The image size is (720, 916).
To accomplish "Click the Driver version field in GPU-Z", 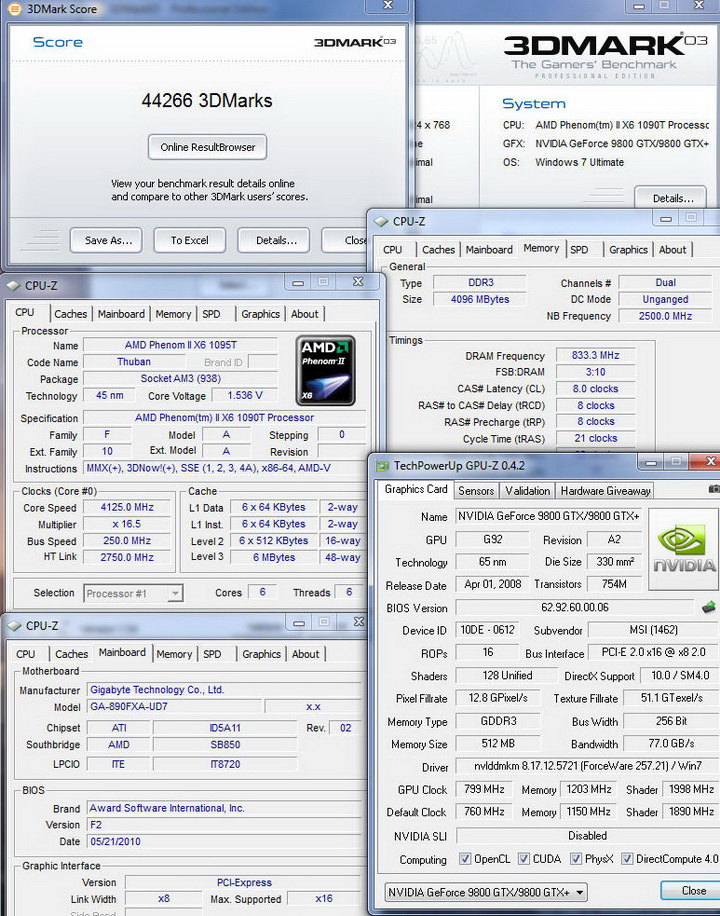I will click(x=586, y=766).
